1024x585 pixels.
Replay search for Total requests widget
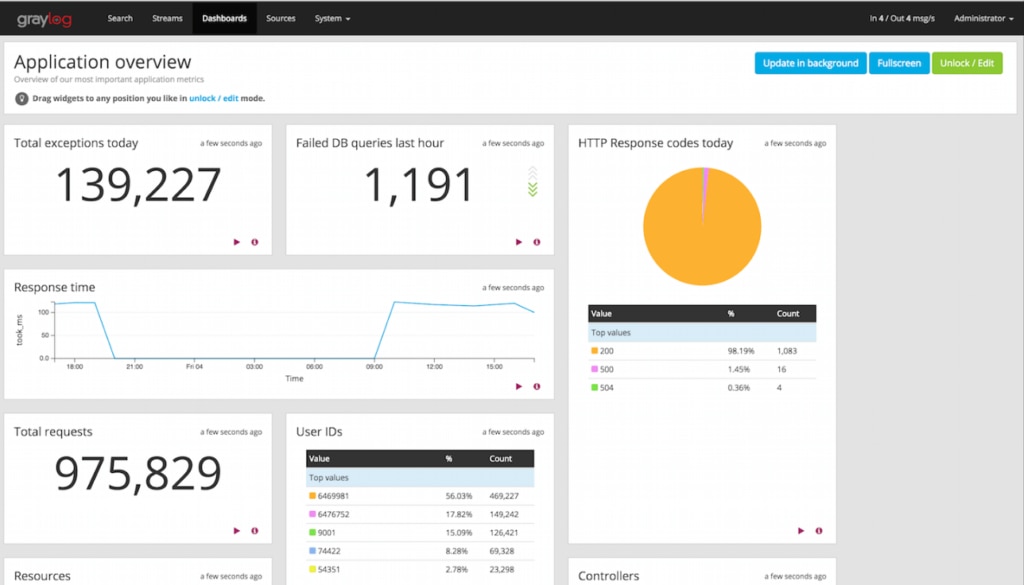(236, 531)
